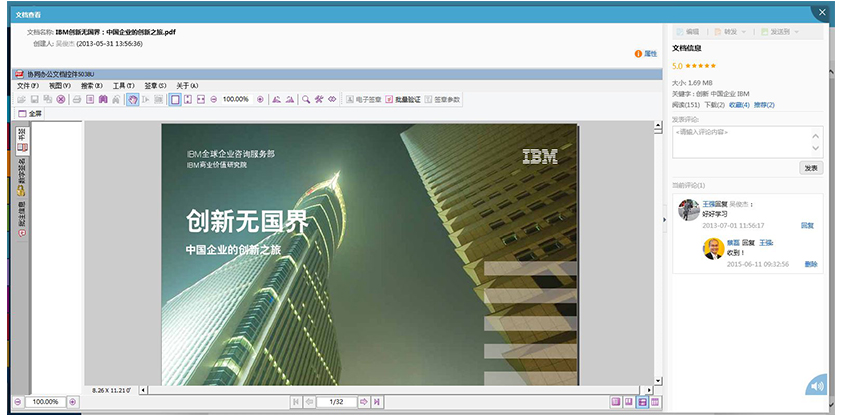Click the 电子签章 electronic signature button

click(x=364, y=99)
